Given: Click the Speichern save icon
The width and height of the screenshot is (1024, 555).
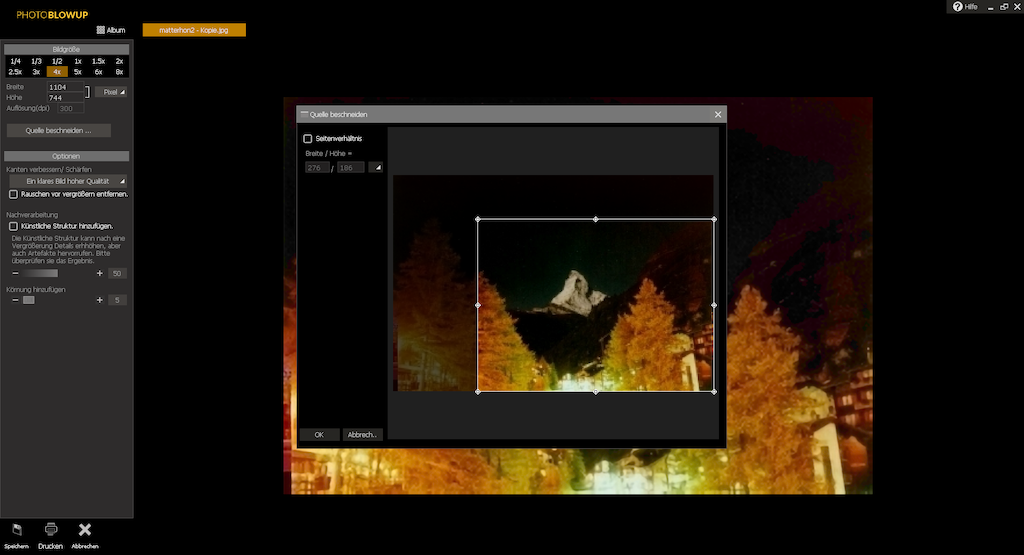Looking at the screenshot, I should [16, 530].
